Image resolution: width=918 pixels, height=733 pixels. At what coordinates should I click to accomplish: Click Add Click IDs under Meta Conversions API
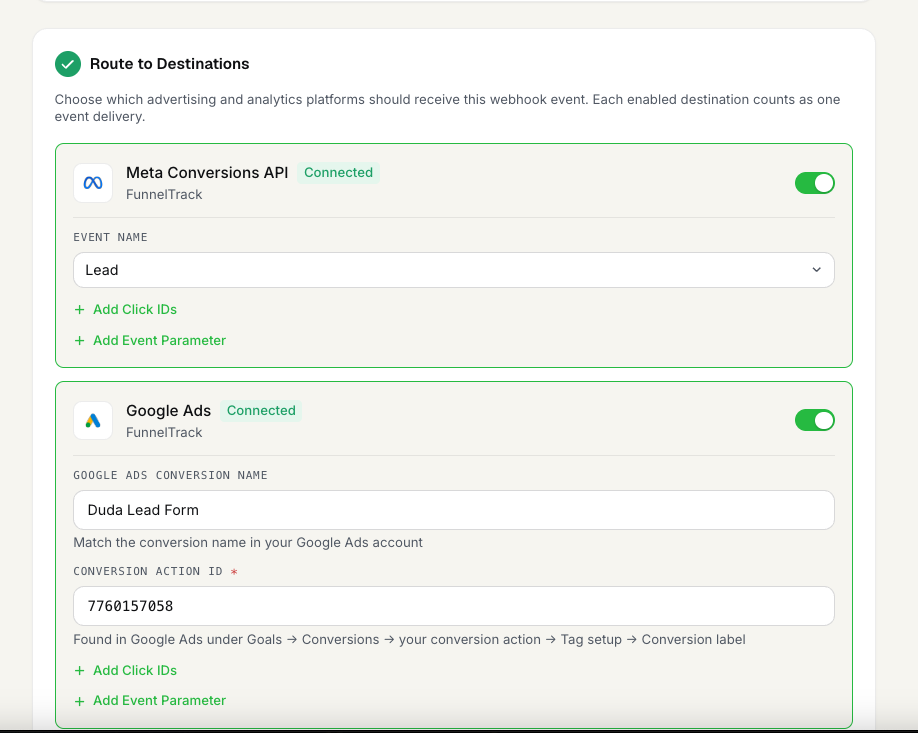click(x=135, y=310)
